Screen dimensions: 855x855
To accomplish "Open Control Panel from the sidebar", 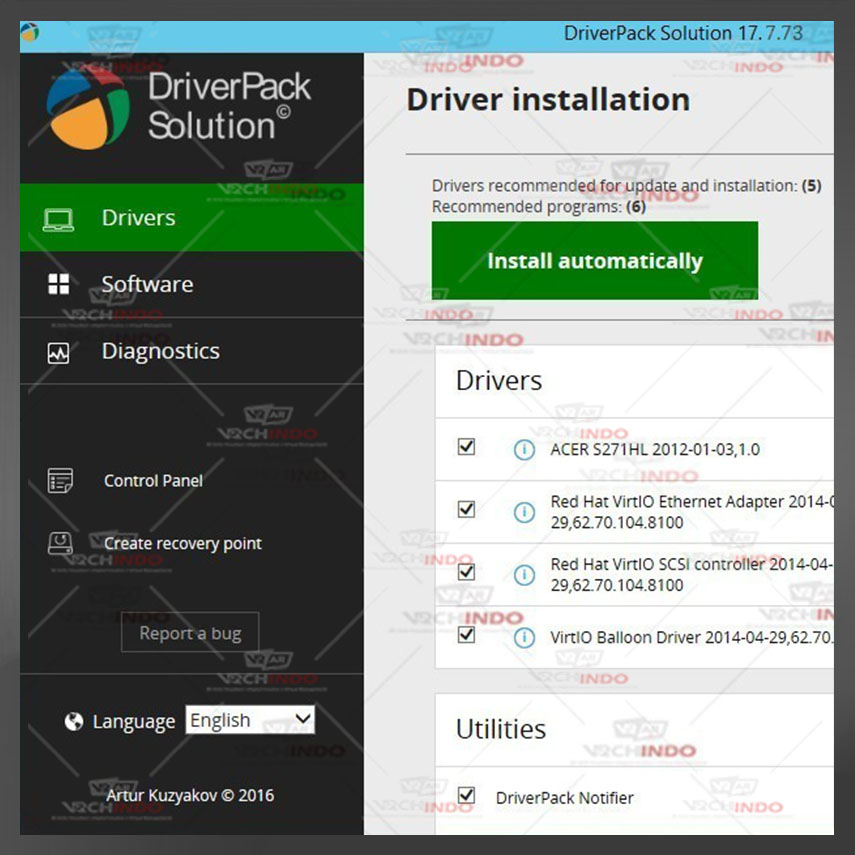I will 153,480.
